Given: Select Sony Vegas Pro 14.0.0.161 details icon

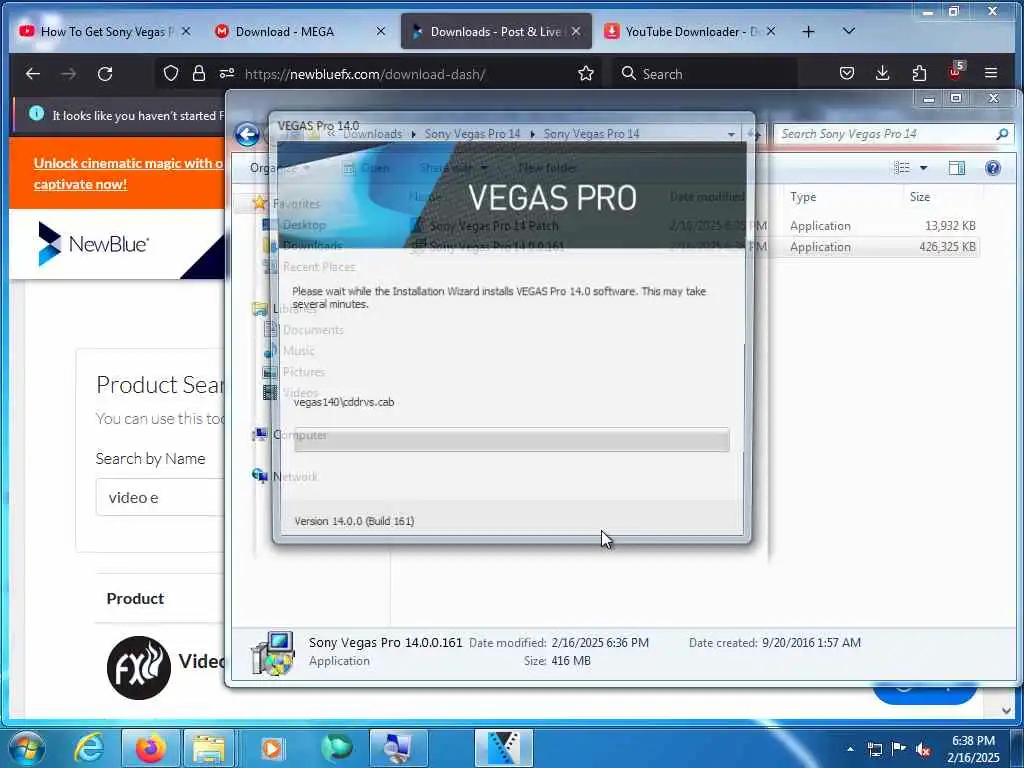Looking at the screenshot, I should pos(272,653).
